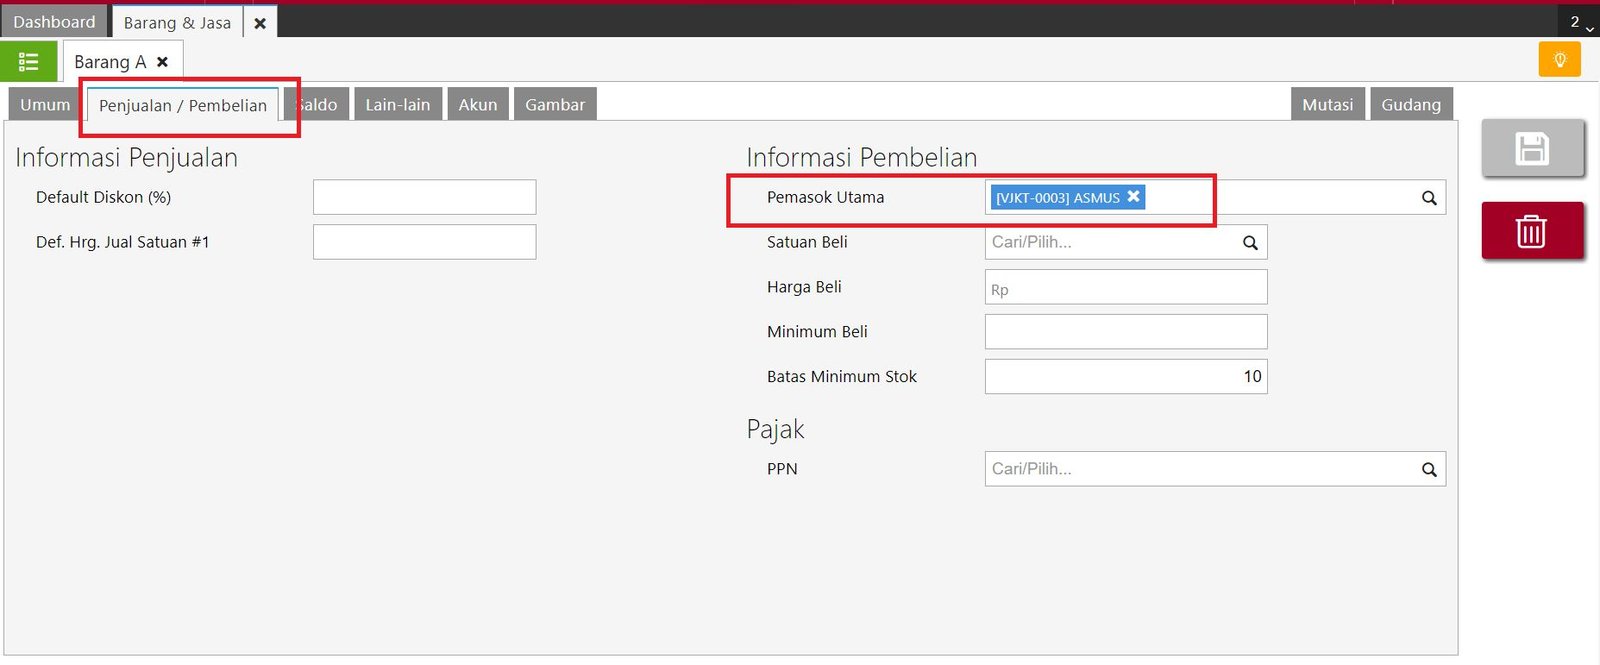Click the orange lightbulb hint icon
1600x665 pixels.
tap(1559, 60)
